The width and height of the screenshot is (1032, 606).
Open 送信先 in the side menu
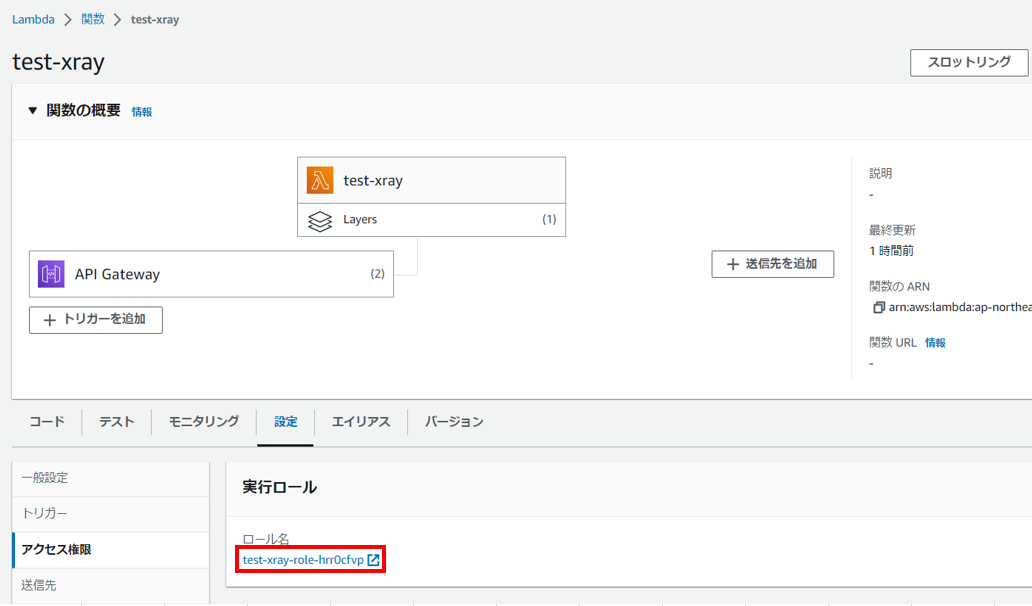coord(111,586)
